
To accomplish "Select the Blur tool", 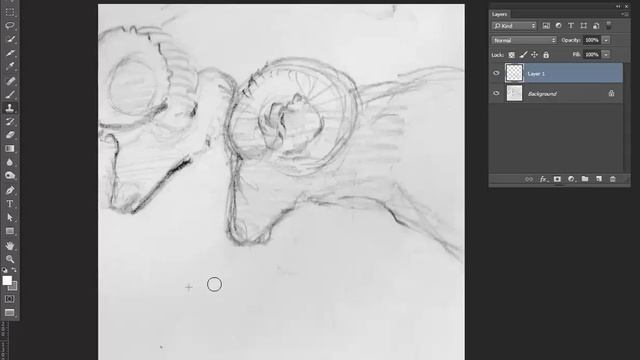I will [x=10, y=162].
